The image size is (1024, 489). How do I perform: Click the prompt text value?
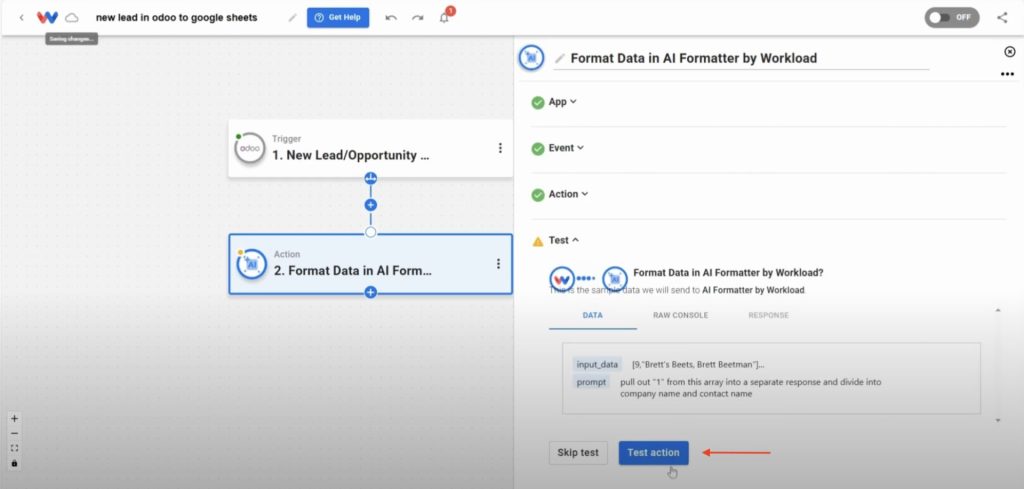pyautogui.click(x=750, y=388)
